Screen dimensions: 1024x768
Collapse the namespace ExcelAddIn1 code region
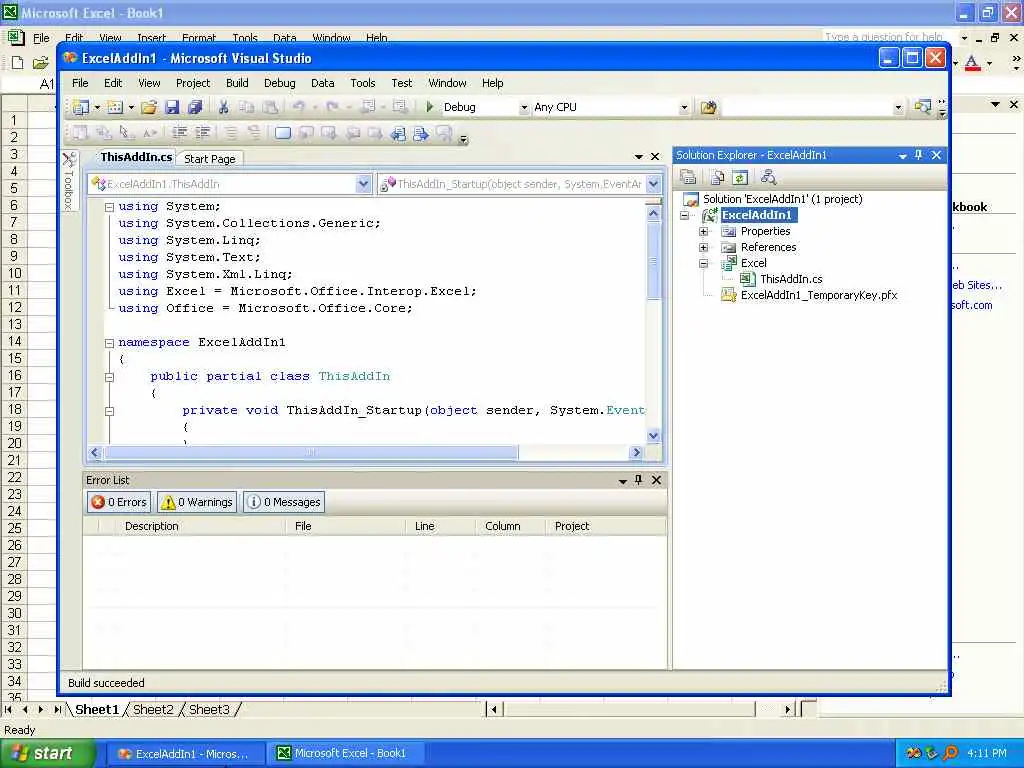click(110, 343)
